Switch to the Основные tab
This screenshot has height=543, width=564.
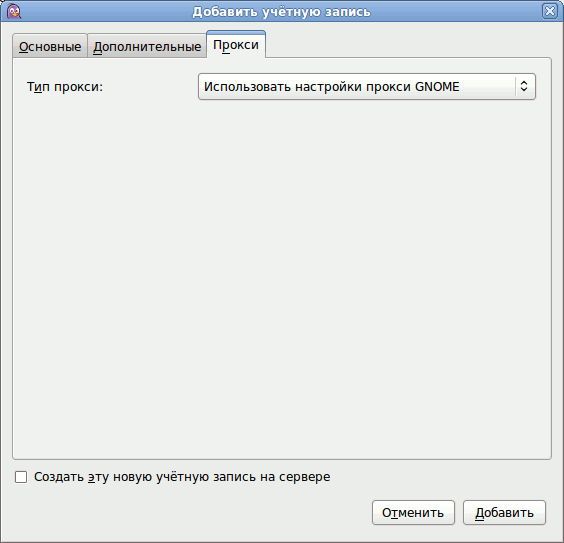(50, 46)
